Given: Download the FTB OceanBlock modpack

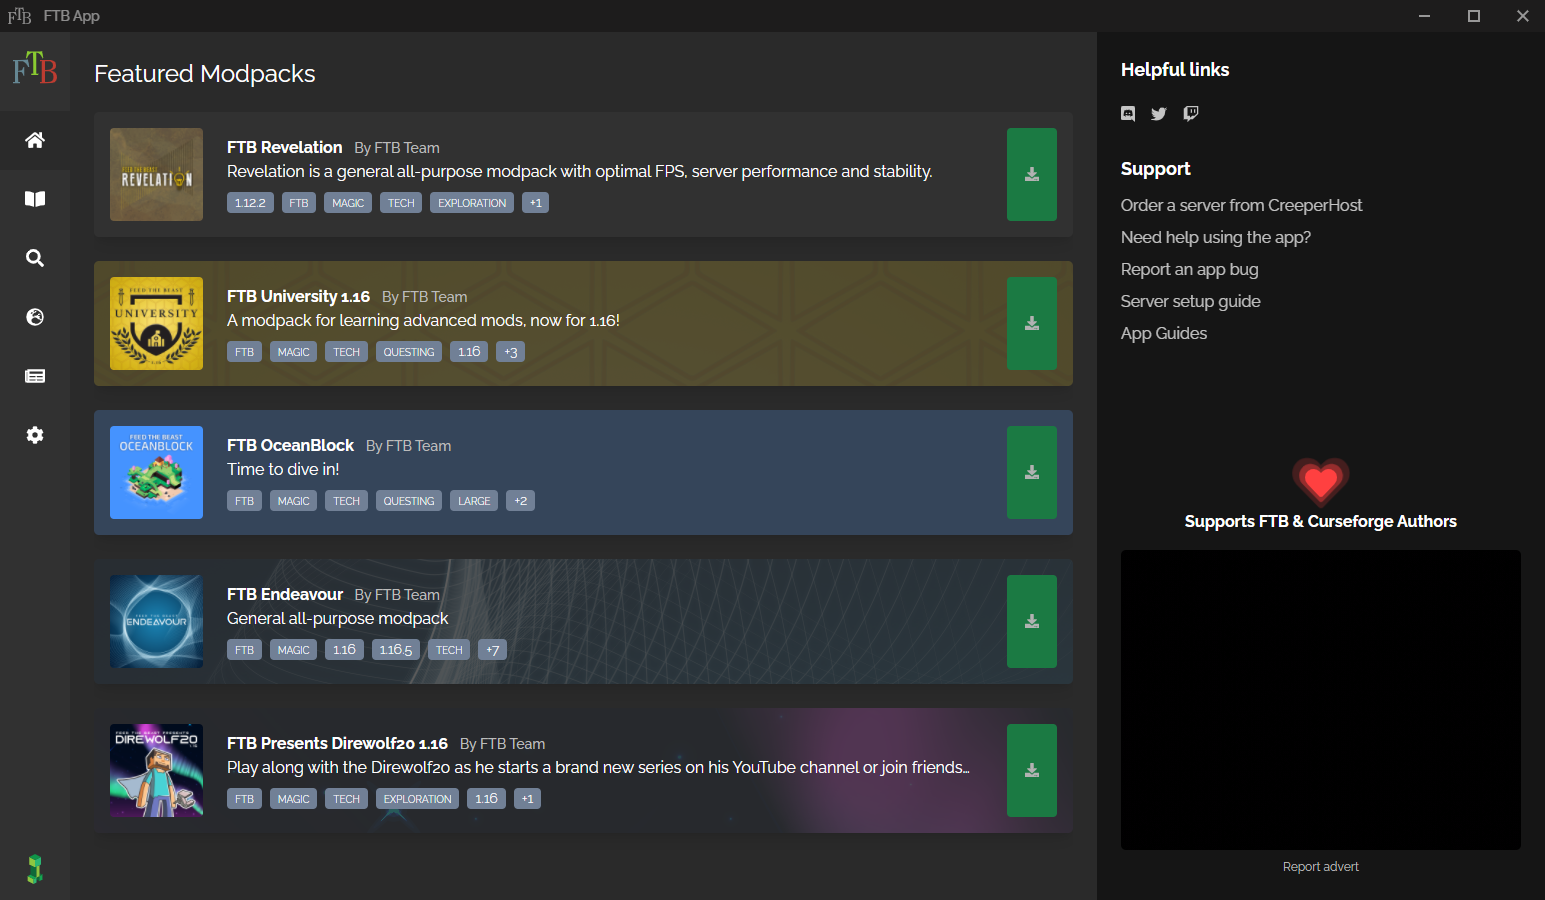Looking at the screenshot, I should pos(1032,472).
